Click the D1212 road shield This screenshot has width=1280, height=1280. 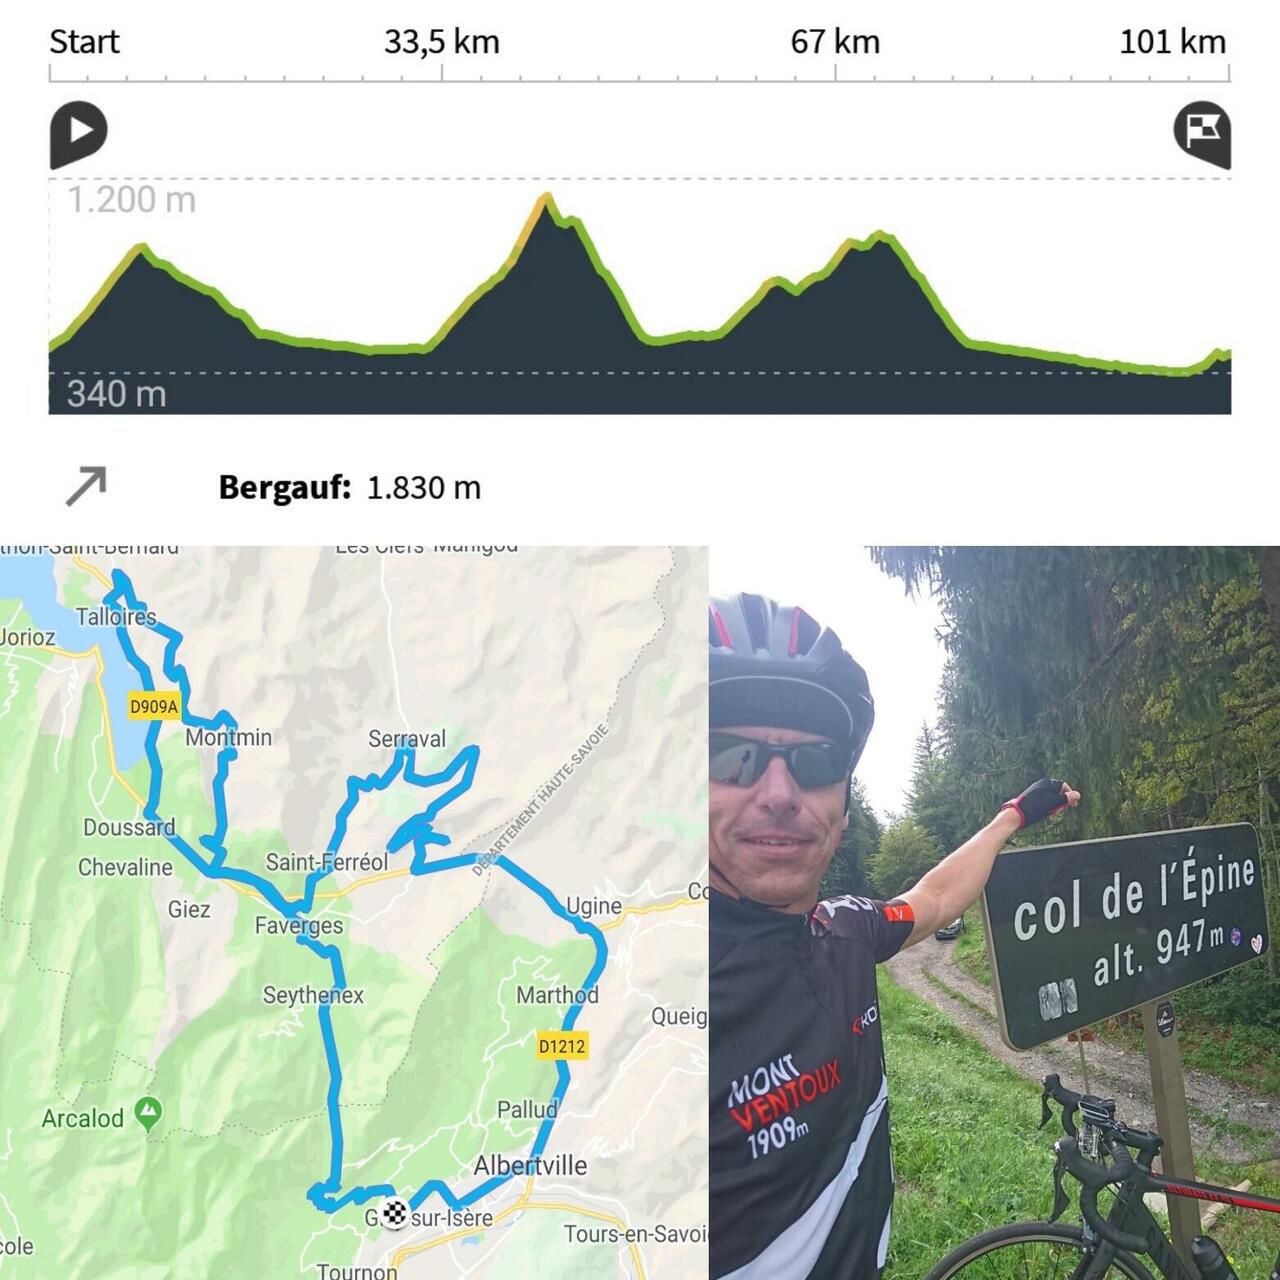point(562,1046)
